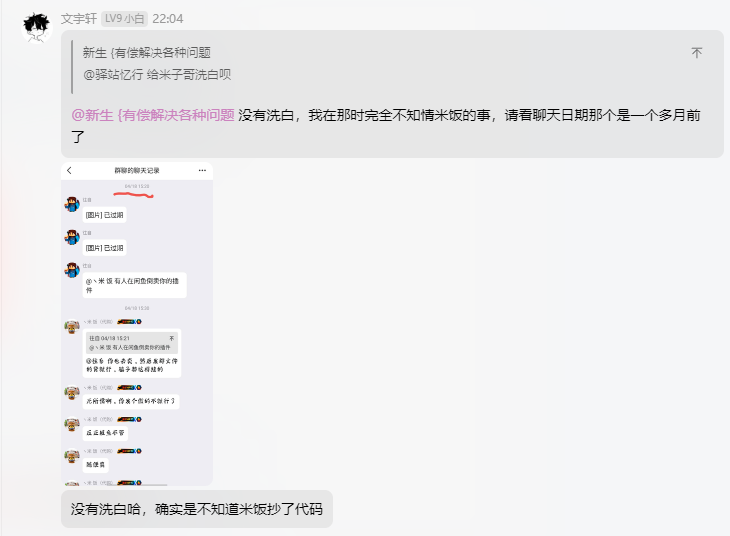This screenshot has height=536, width=730.
Task: Click the LV9 小白 level badge
Action: (125, 19)
